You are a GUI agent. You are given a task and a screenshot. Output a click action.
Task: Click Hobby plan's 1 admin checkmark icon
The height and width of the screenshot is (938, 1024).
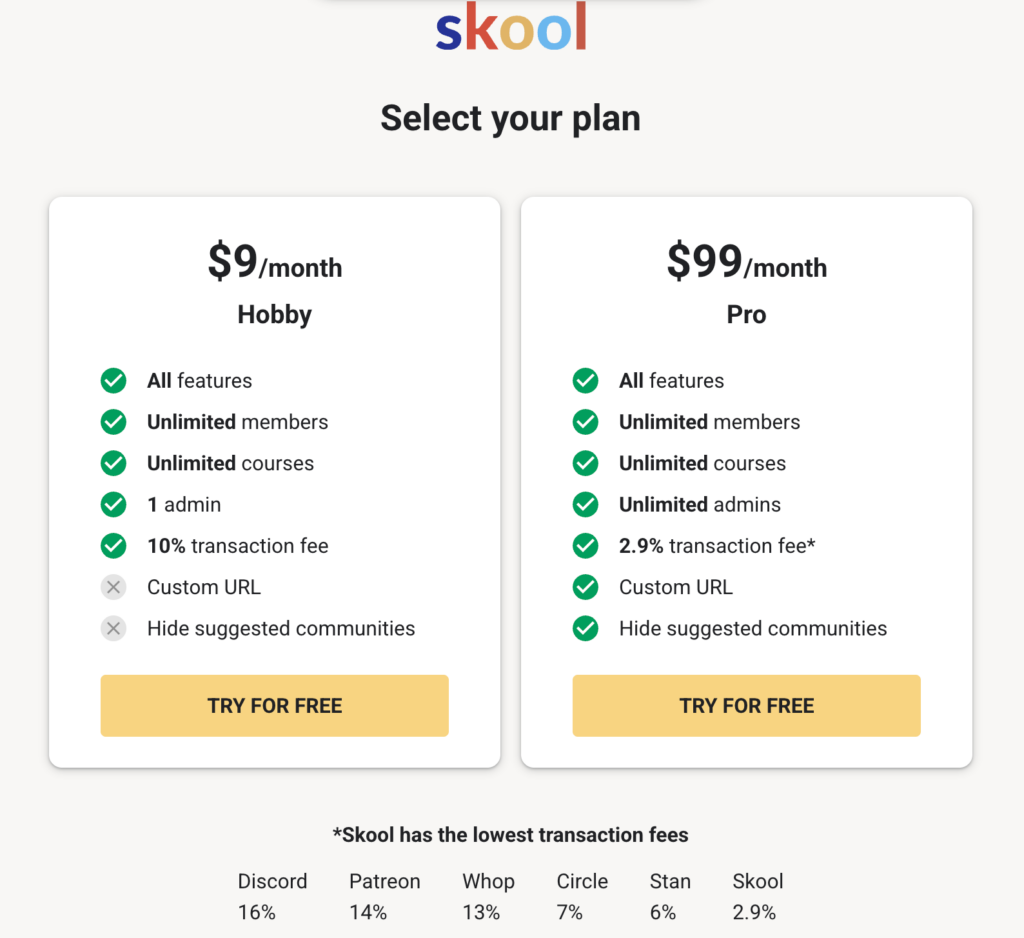click(114, 504)
